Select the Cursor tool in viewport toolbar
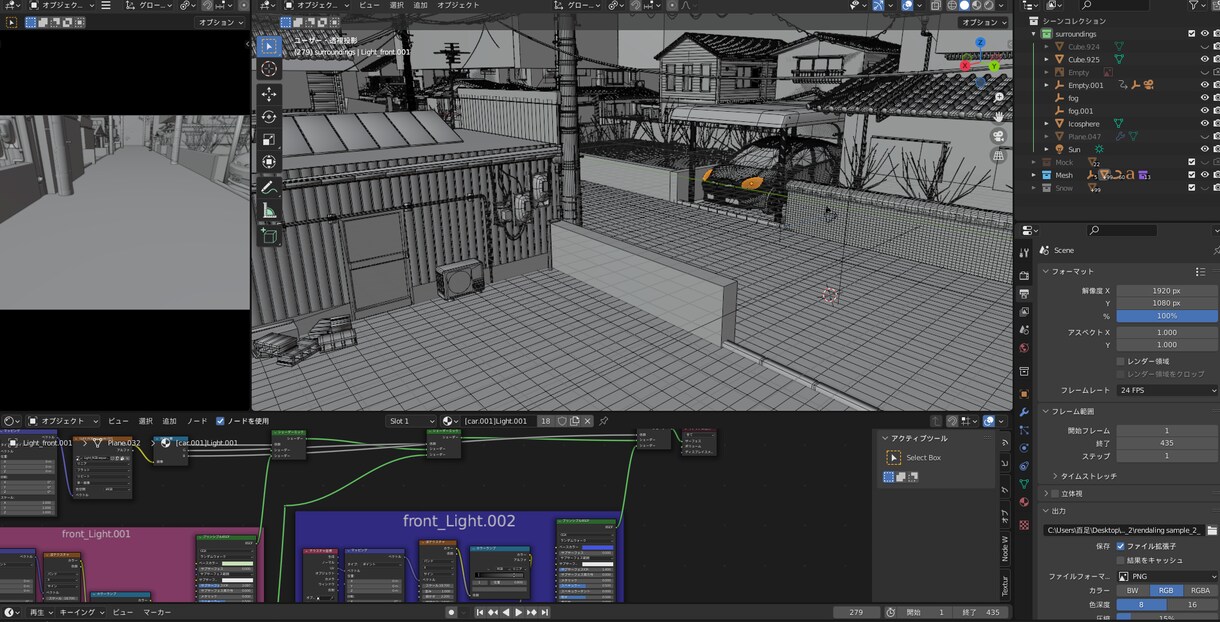 (268, 69)
